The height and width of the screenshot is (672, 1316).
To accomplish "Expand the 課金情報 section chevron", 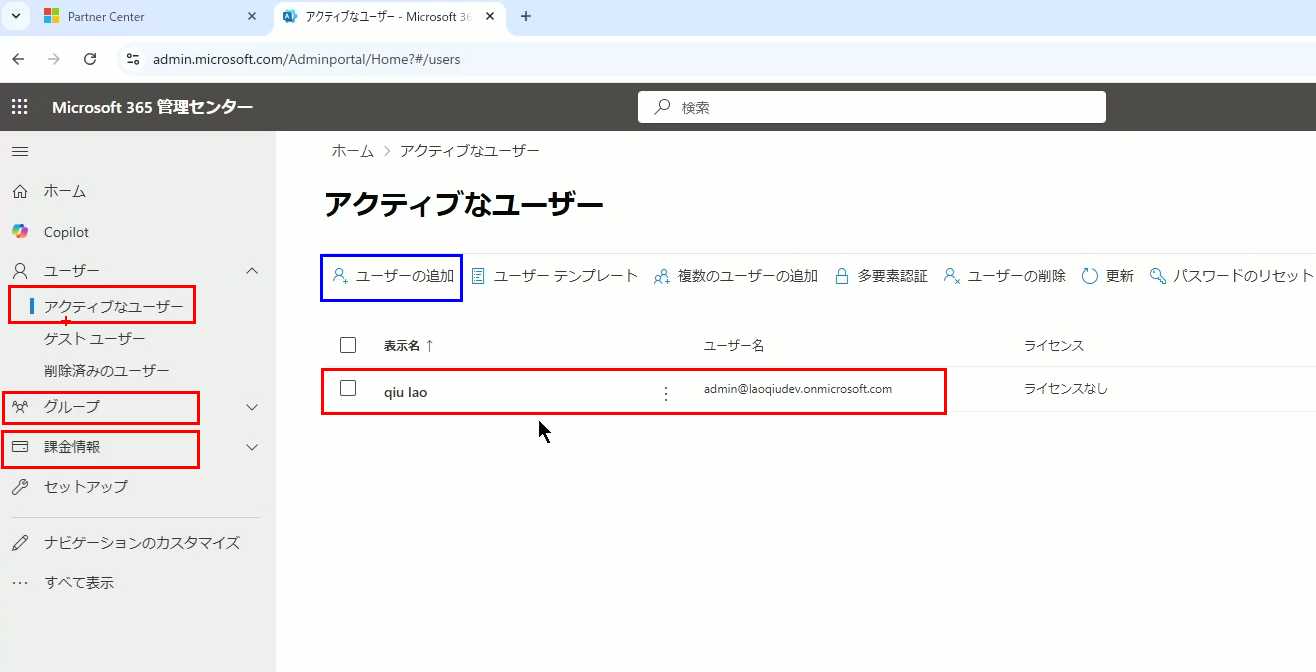I will 252,447.
